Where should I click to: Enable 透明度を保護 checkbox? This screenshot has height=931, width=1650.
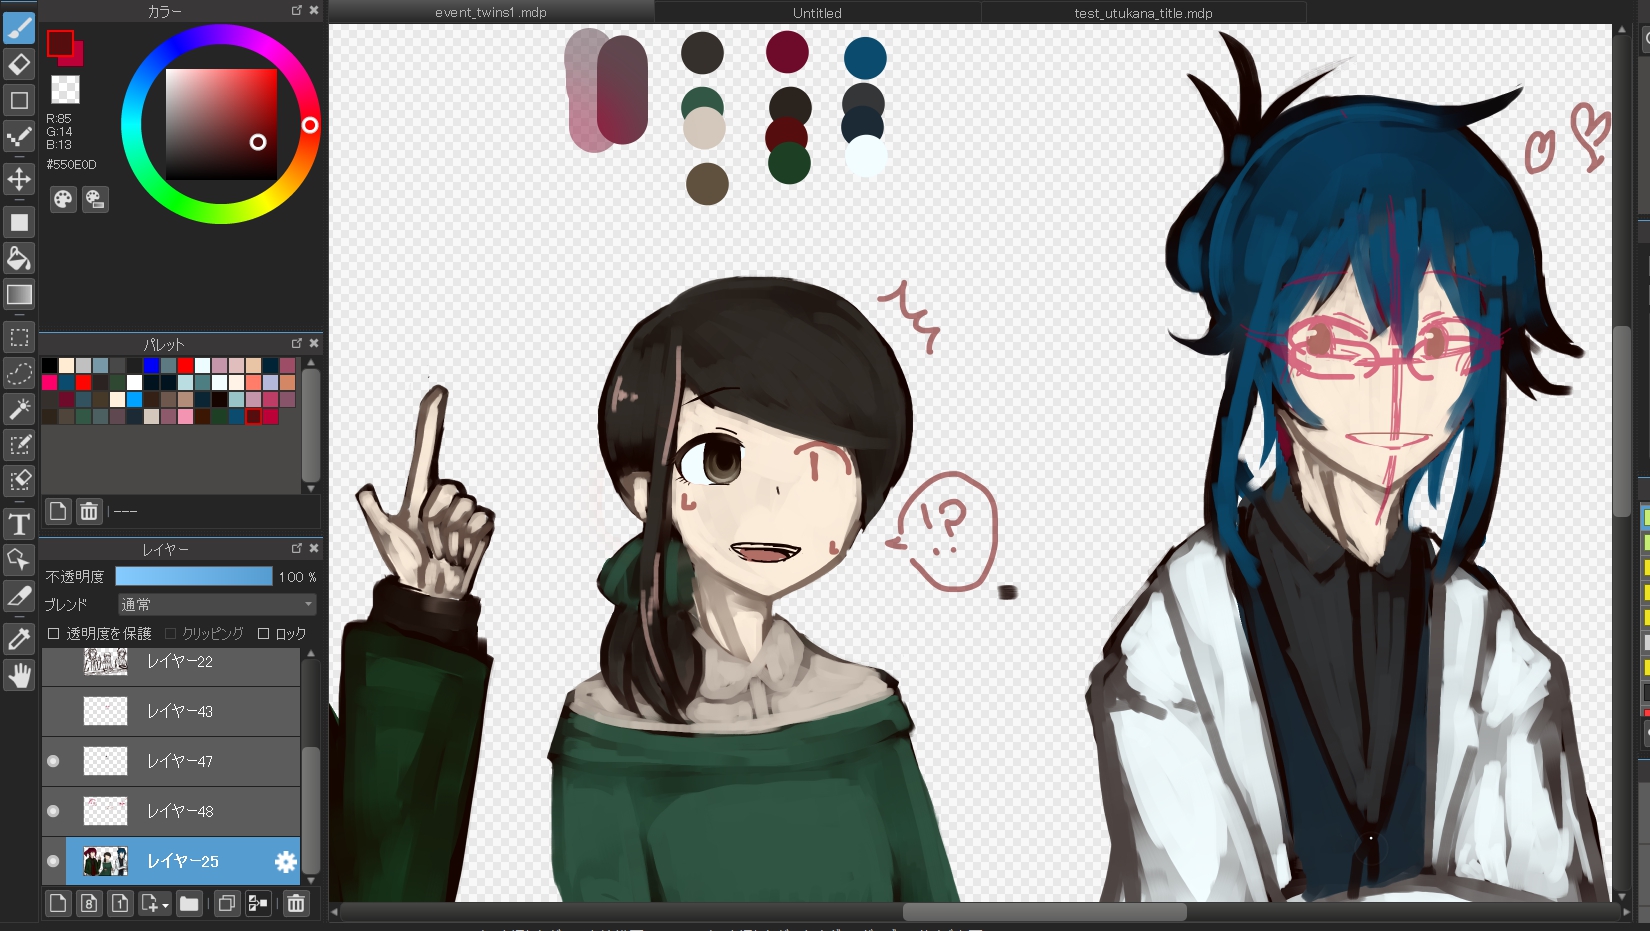[x=54, y=634]
